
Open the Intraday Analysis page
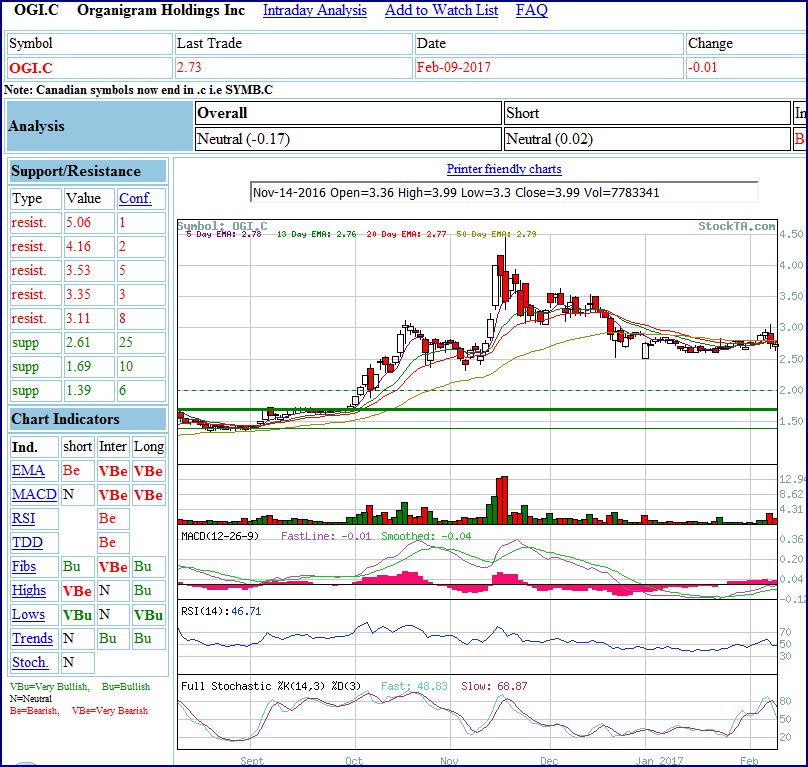pyautogui.click(x=317, y=11)
